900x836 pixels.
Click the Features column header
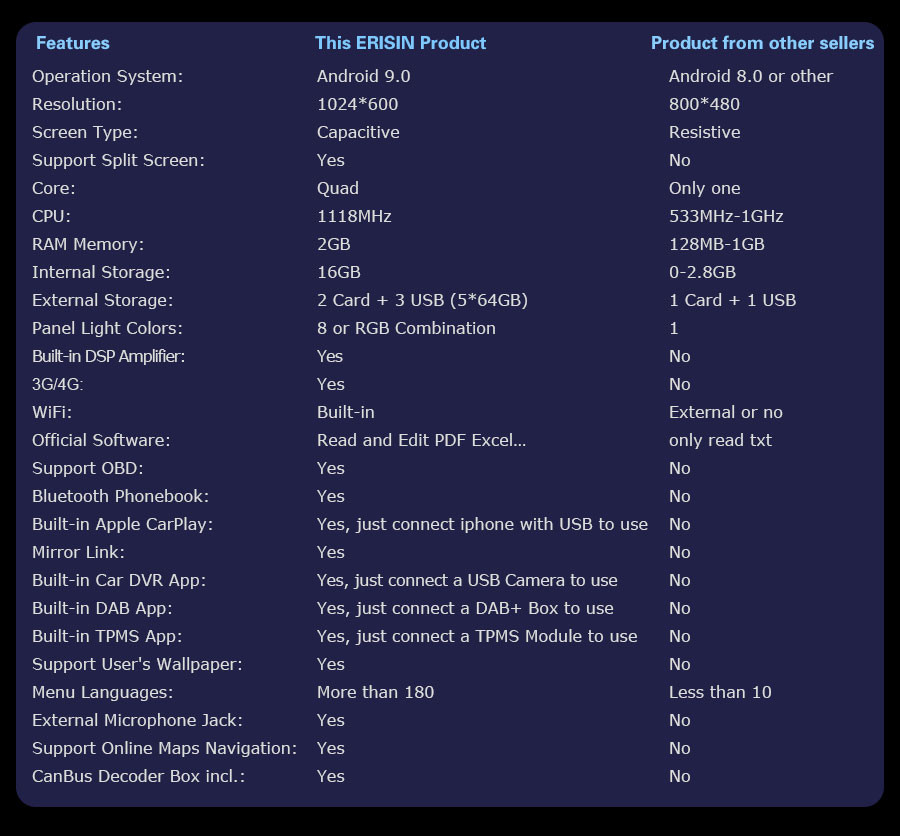[x=72, y=43]
